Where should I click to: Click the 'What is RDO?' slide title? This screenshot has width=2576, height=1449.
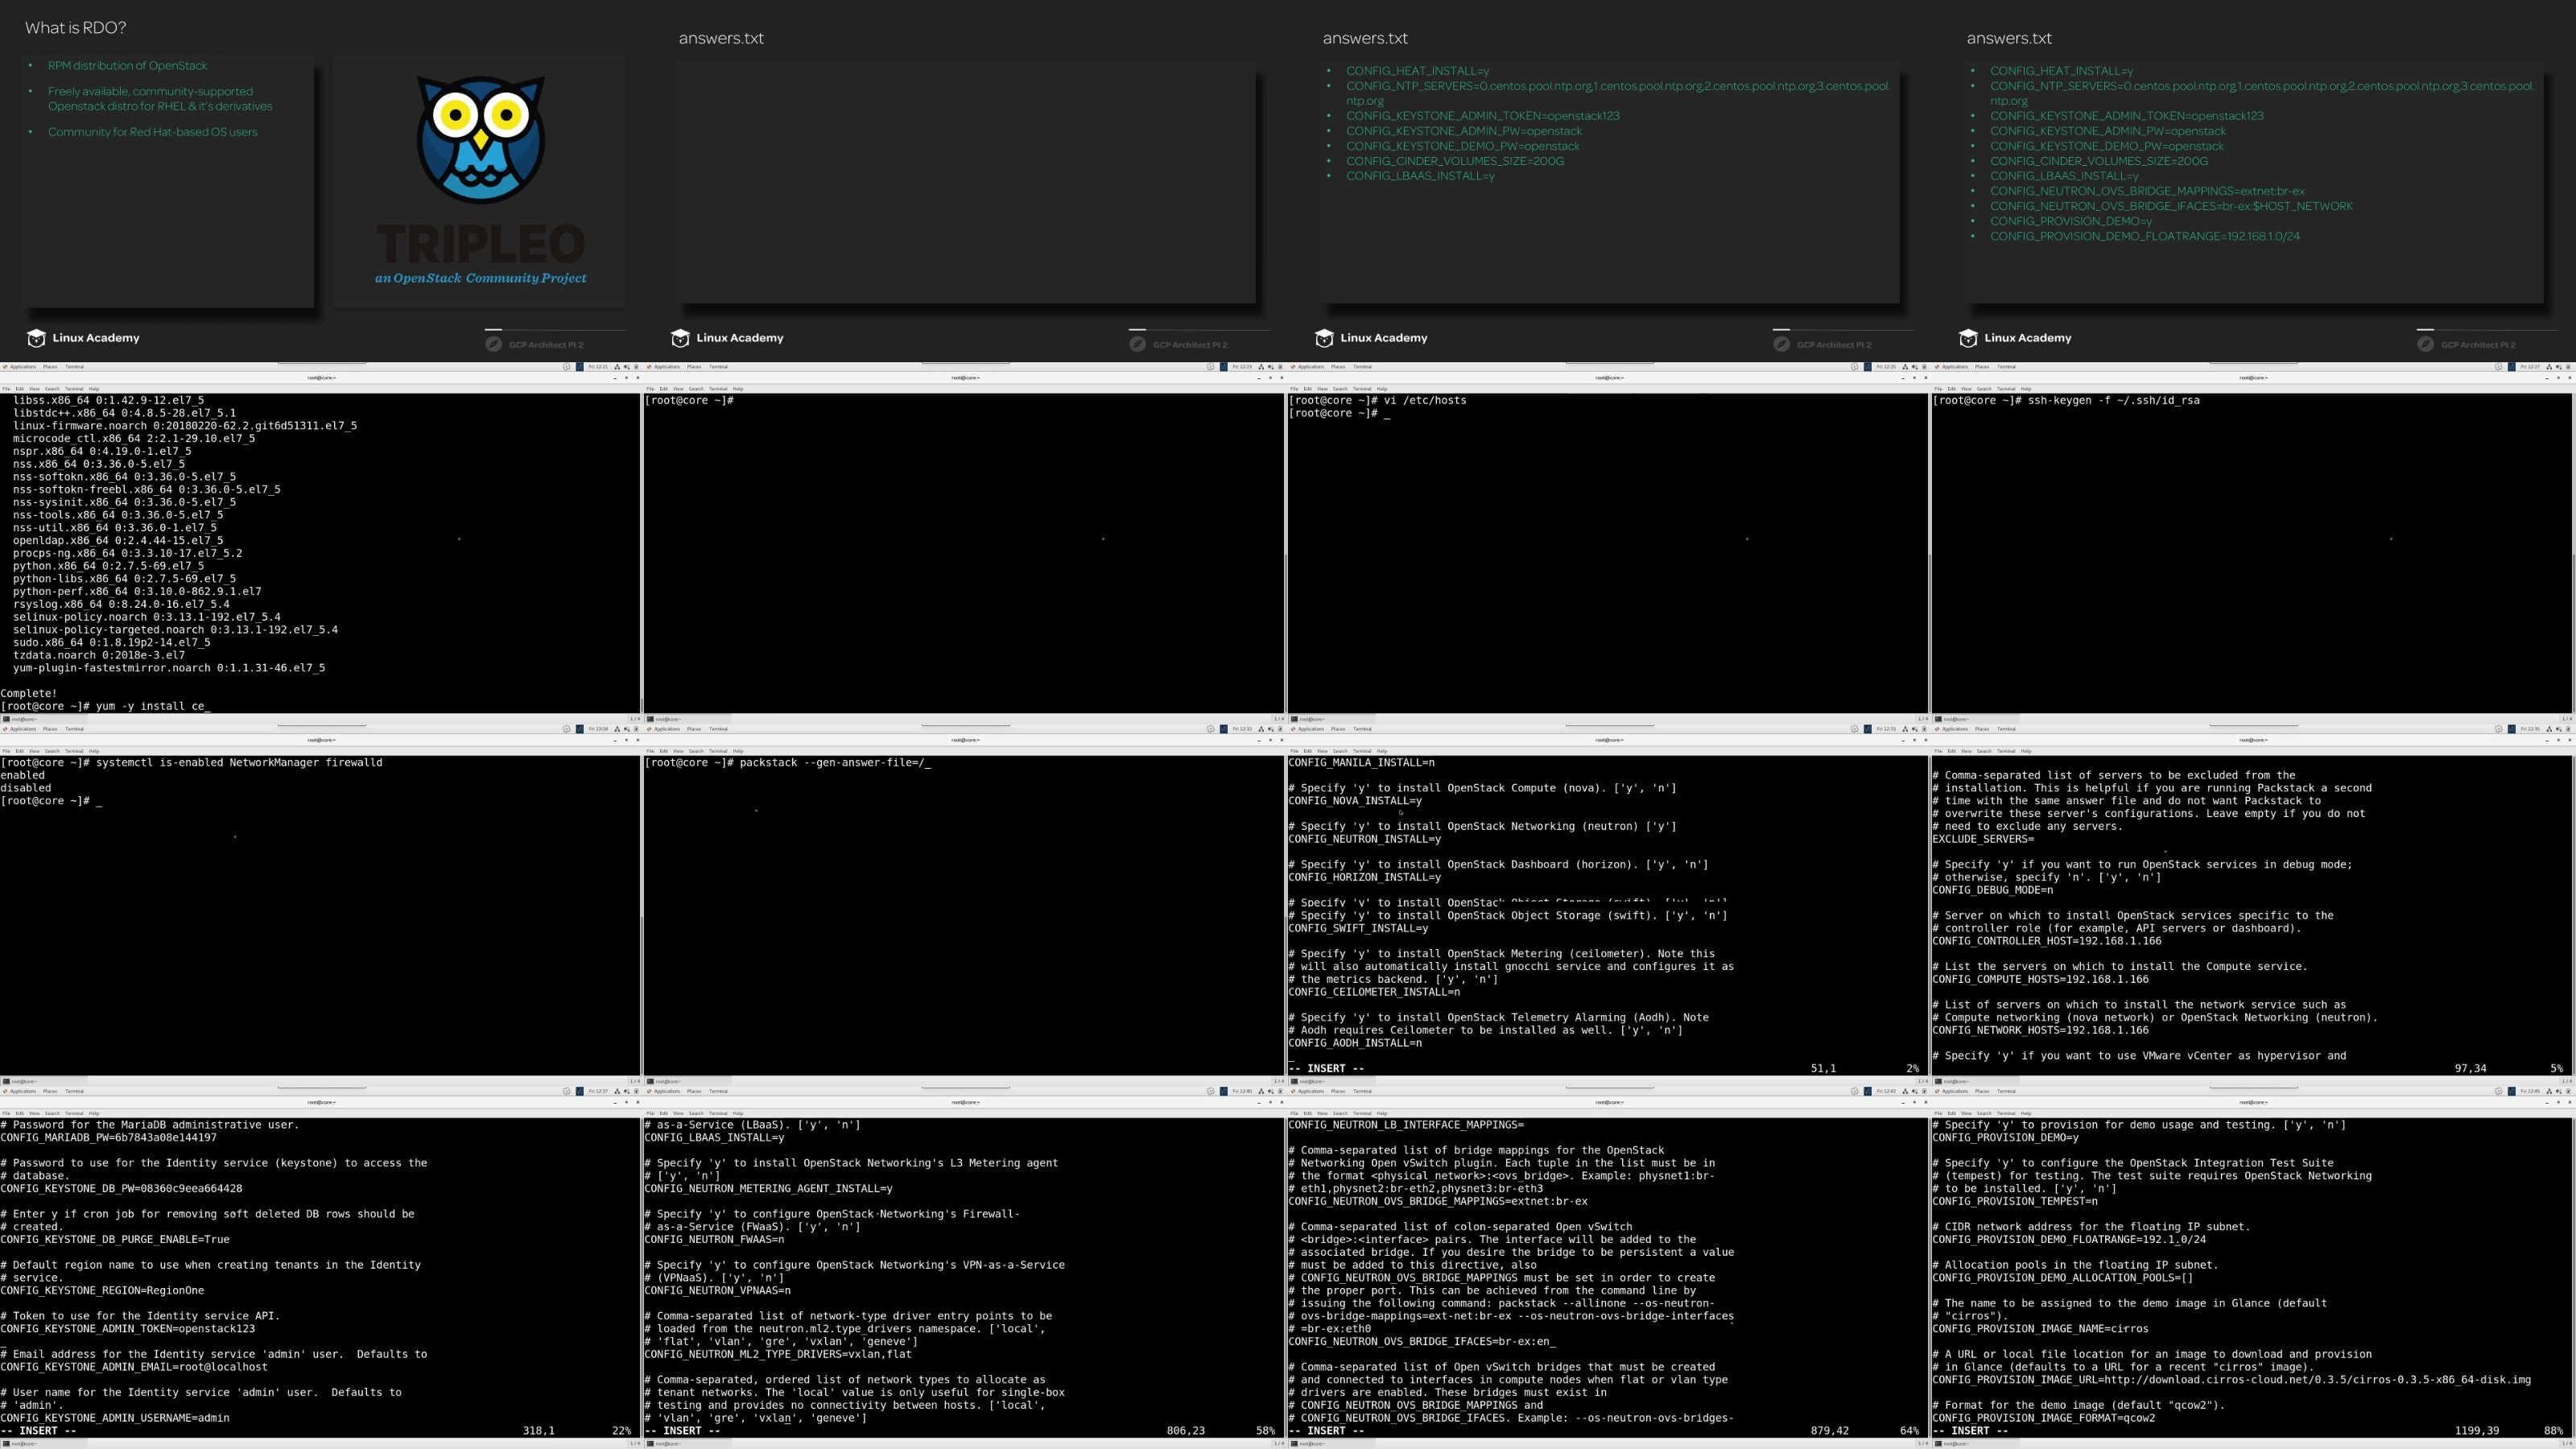coord(76,28)
